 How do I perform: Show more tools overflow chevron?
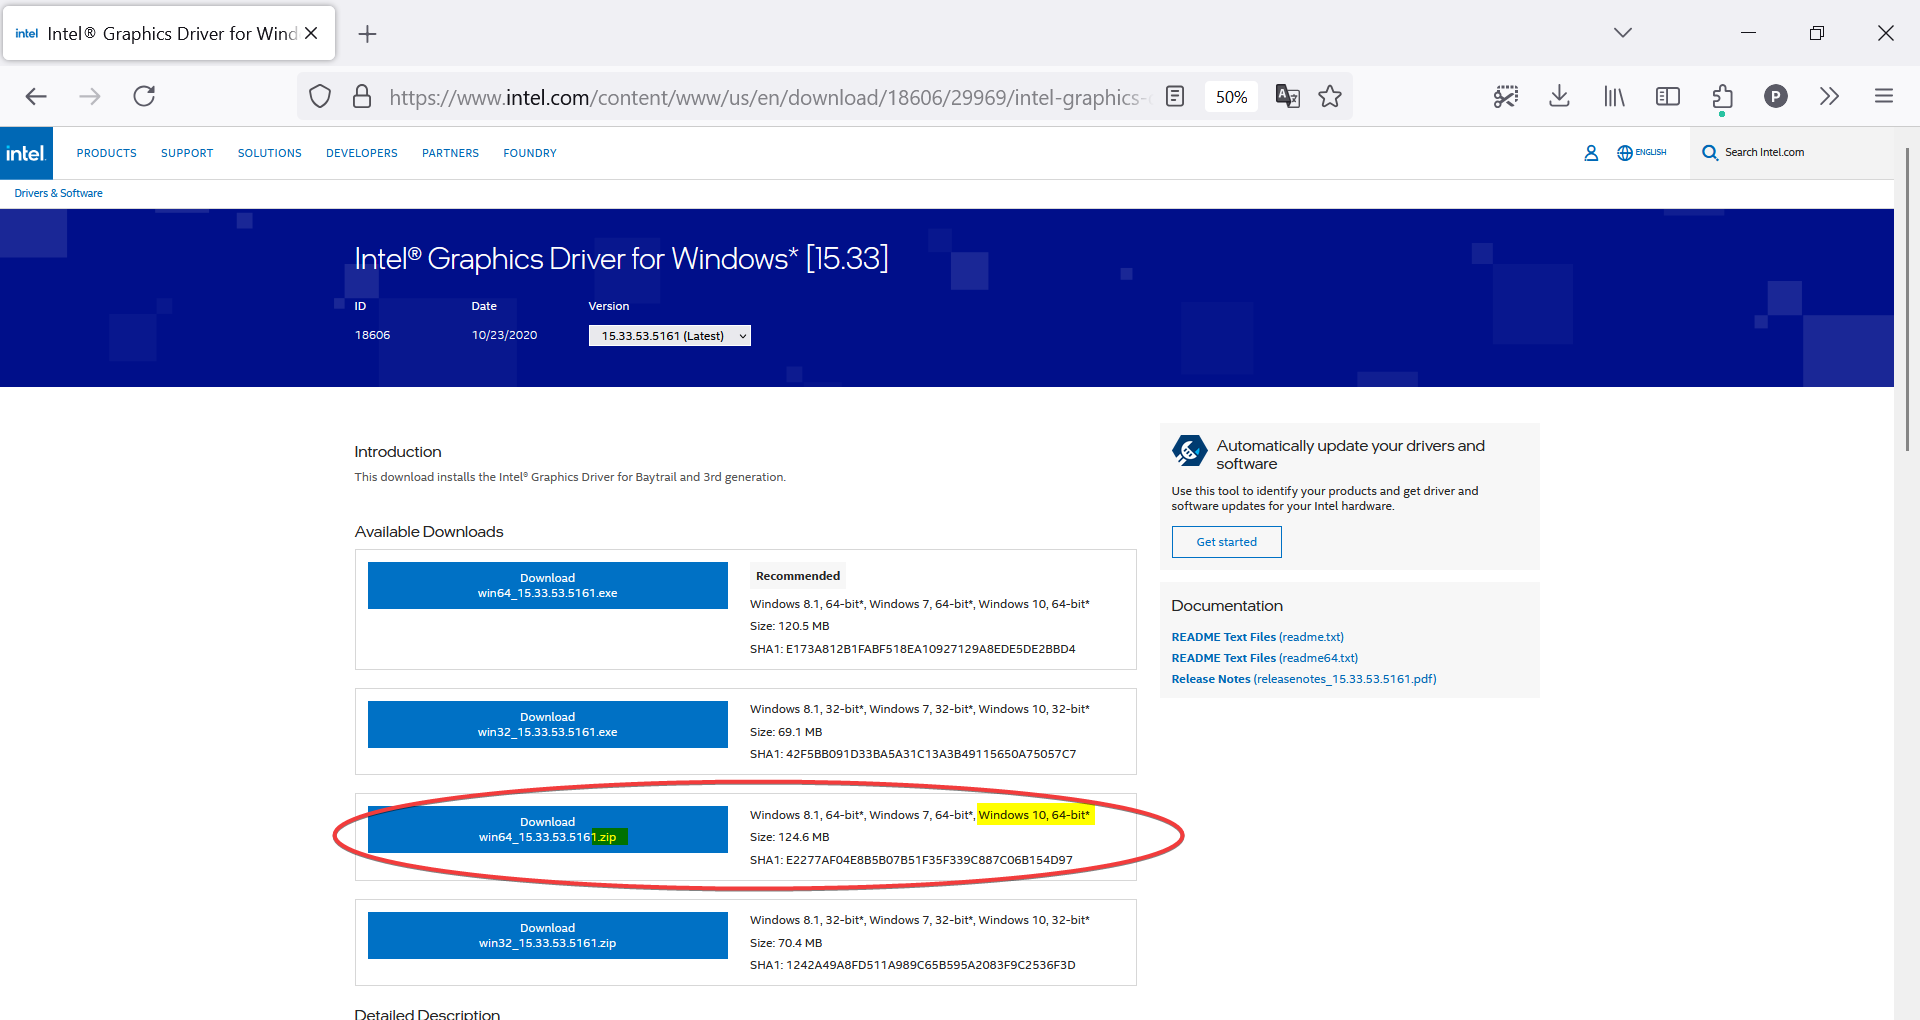[1829, 96]
